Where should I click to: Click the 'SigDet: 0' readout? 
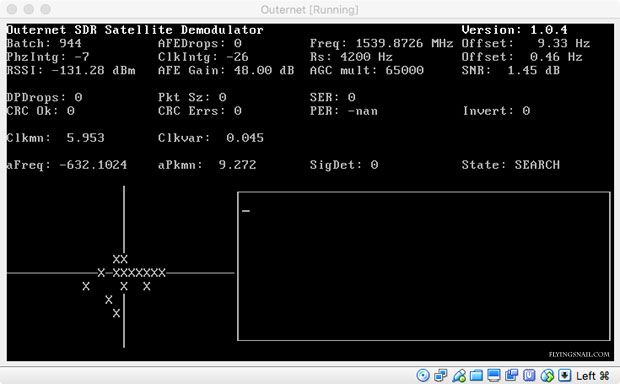pos(344,165)
